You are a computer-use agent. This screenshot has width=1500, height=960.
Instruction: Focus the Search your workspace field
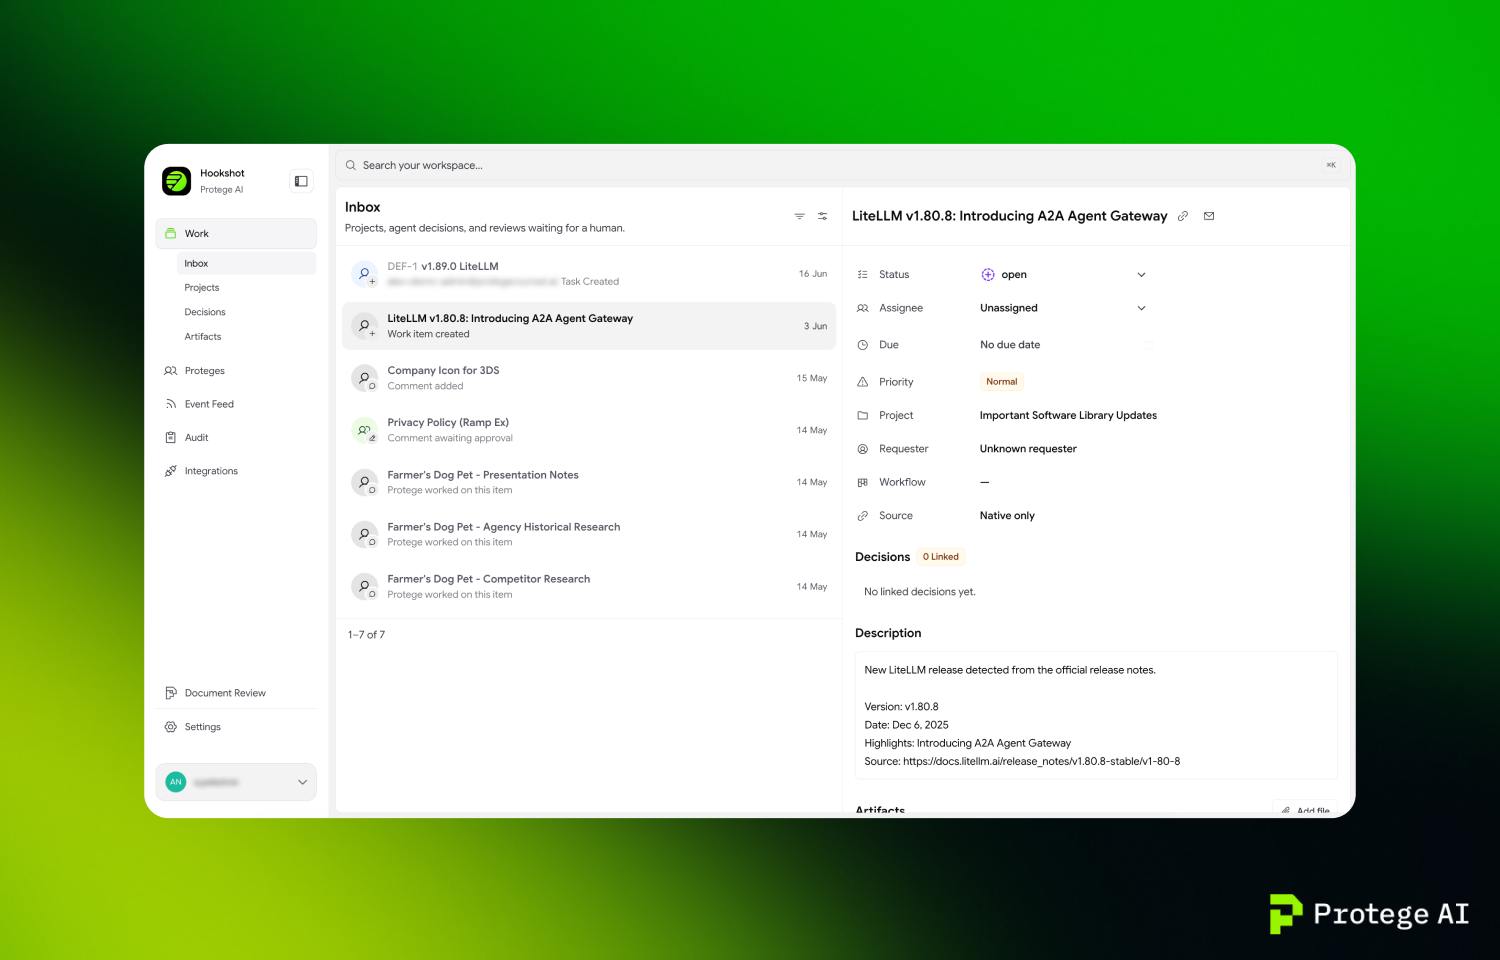point(842,165)
